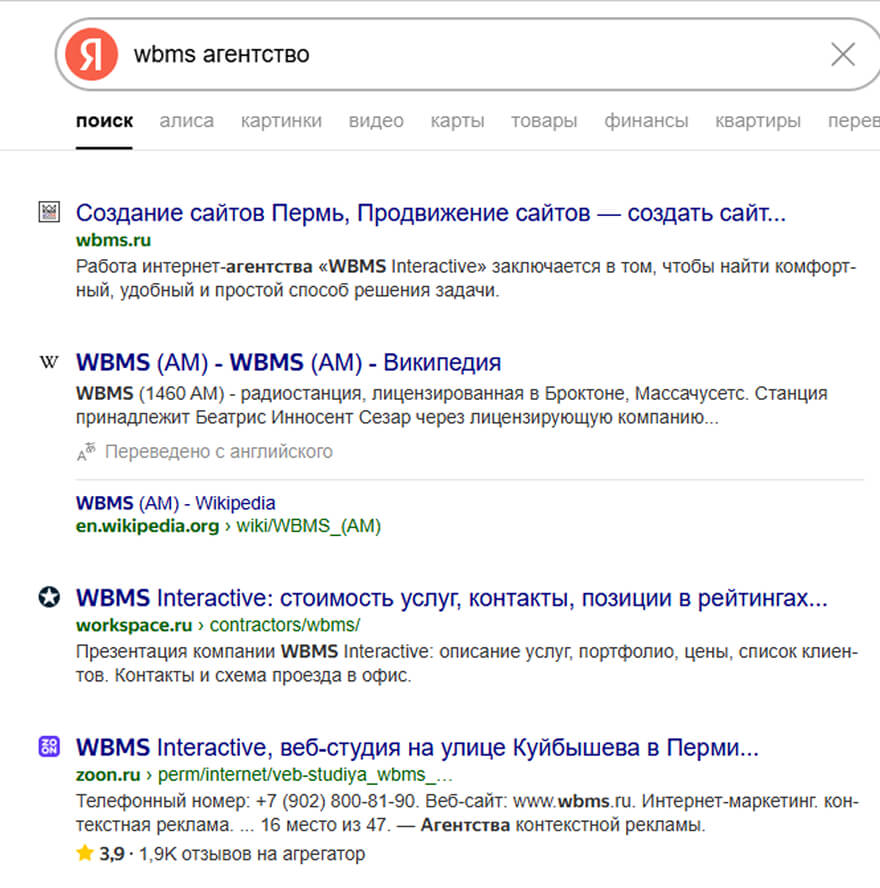
Task: Click 'Переведено с английского' label
Action: click(219, 451)
